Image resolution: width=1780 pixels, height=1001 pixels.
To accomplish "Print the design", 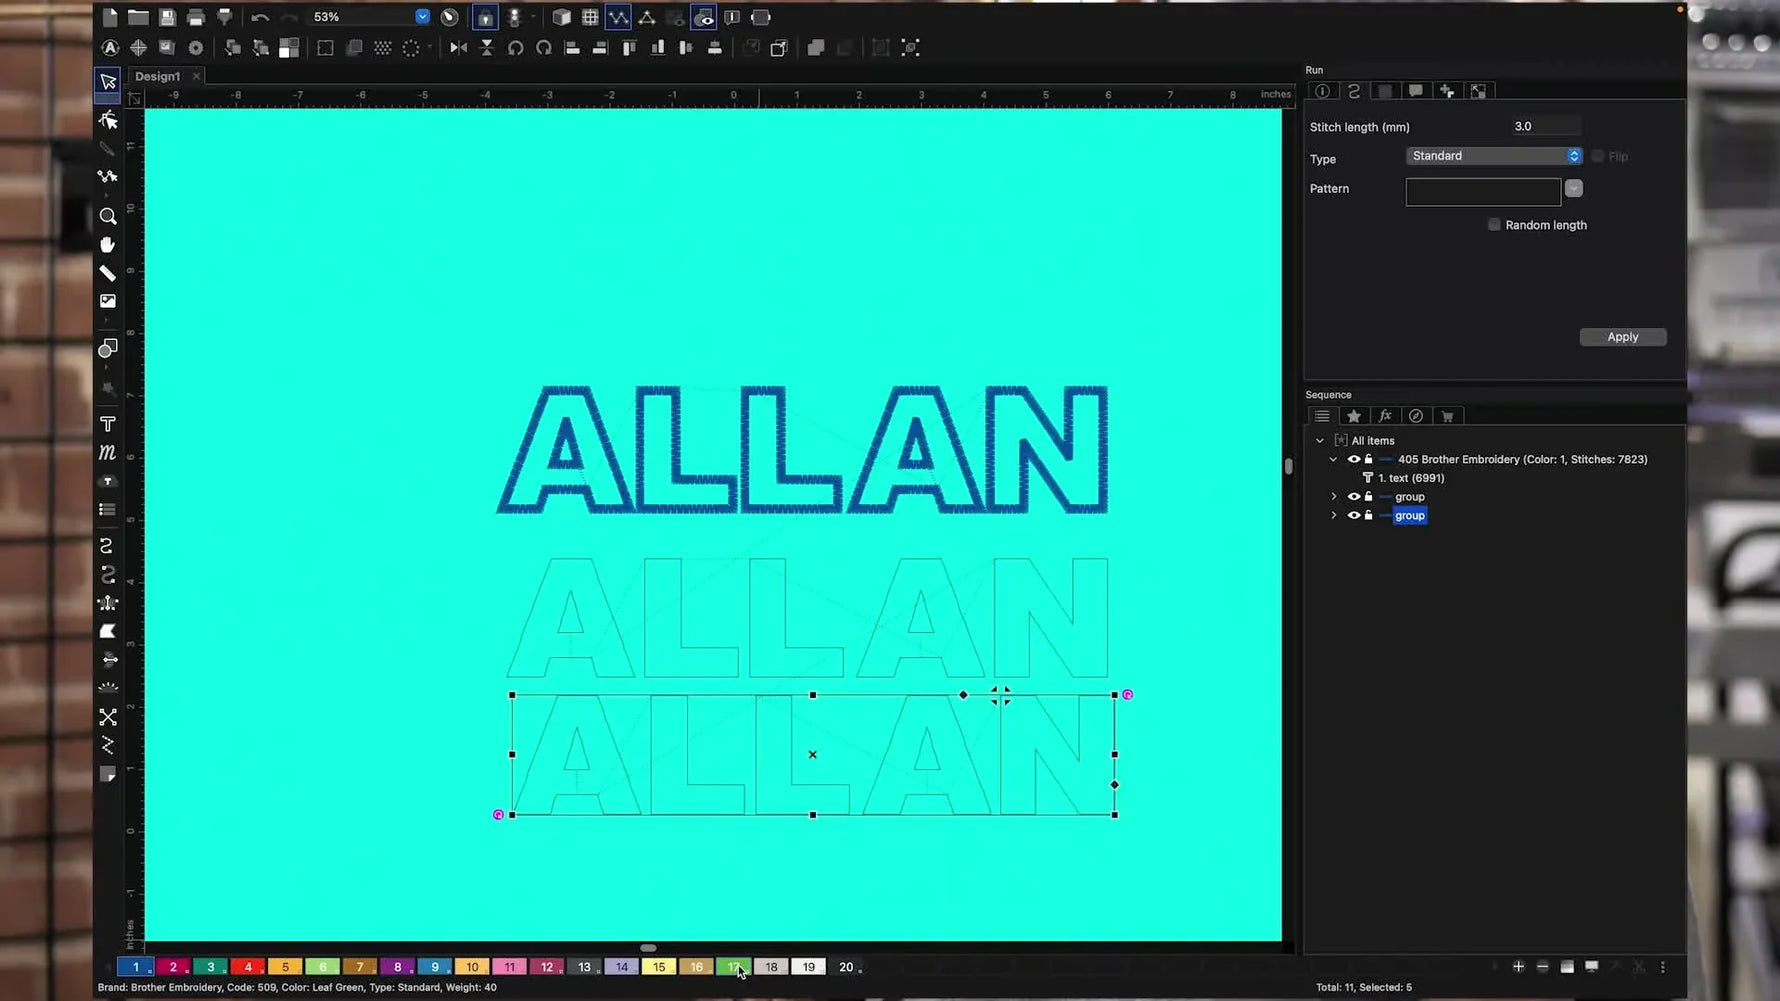I will [196, 17].
